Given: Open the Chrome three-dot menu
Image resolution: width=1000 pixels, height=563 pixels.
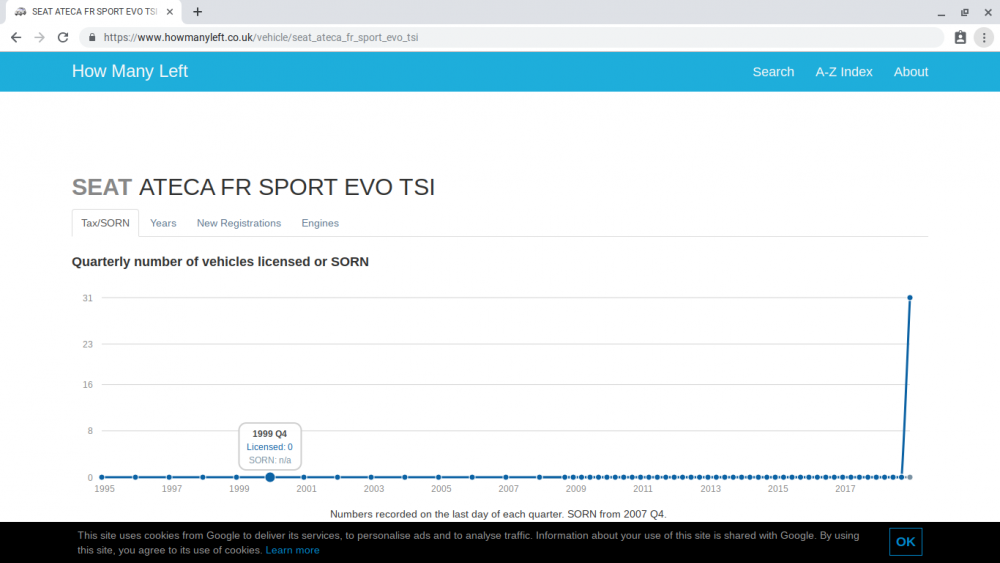Looking at the screenshot, I should (x=984, y=38).
